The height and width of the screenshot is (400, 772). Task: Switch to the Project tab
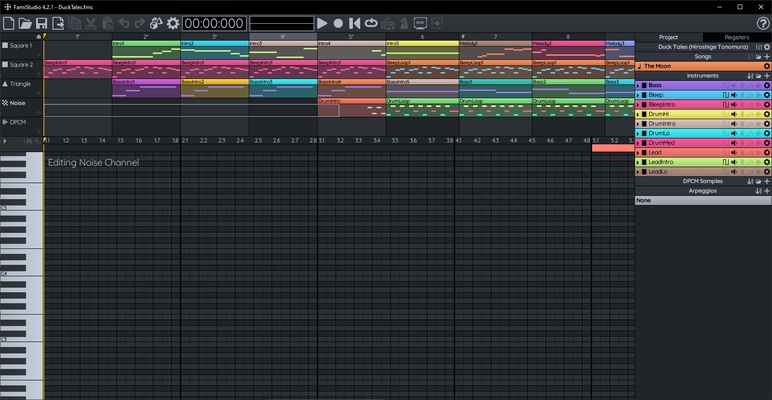(669, 37)
